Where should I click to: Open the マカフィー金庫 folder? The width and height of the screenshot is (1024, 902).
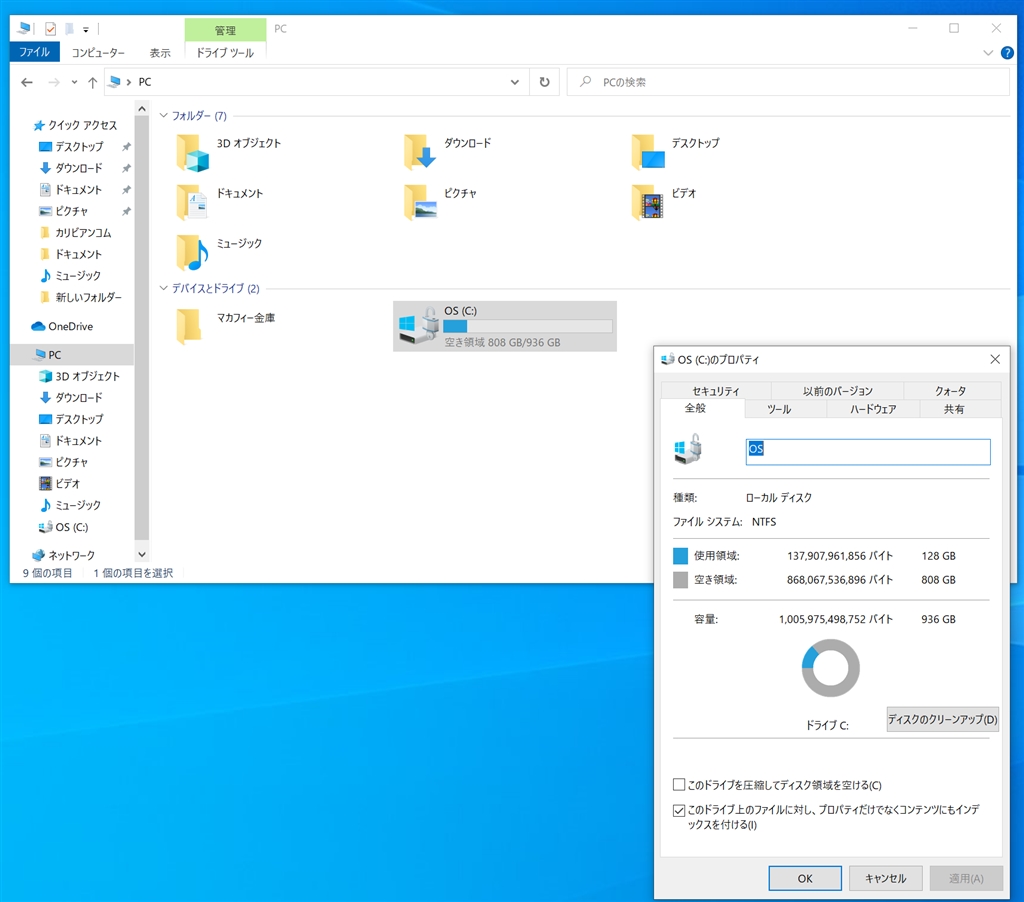[x=189, y=326]
